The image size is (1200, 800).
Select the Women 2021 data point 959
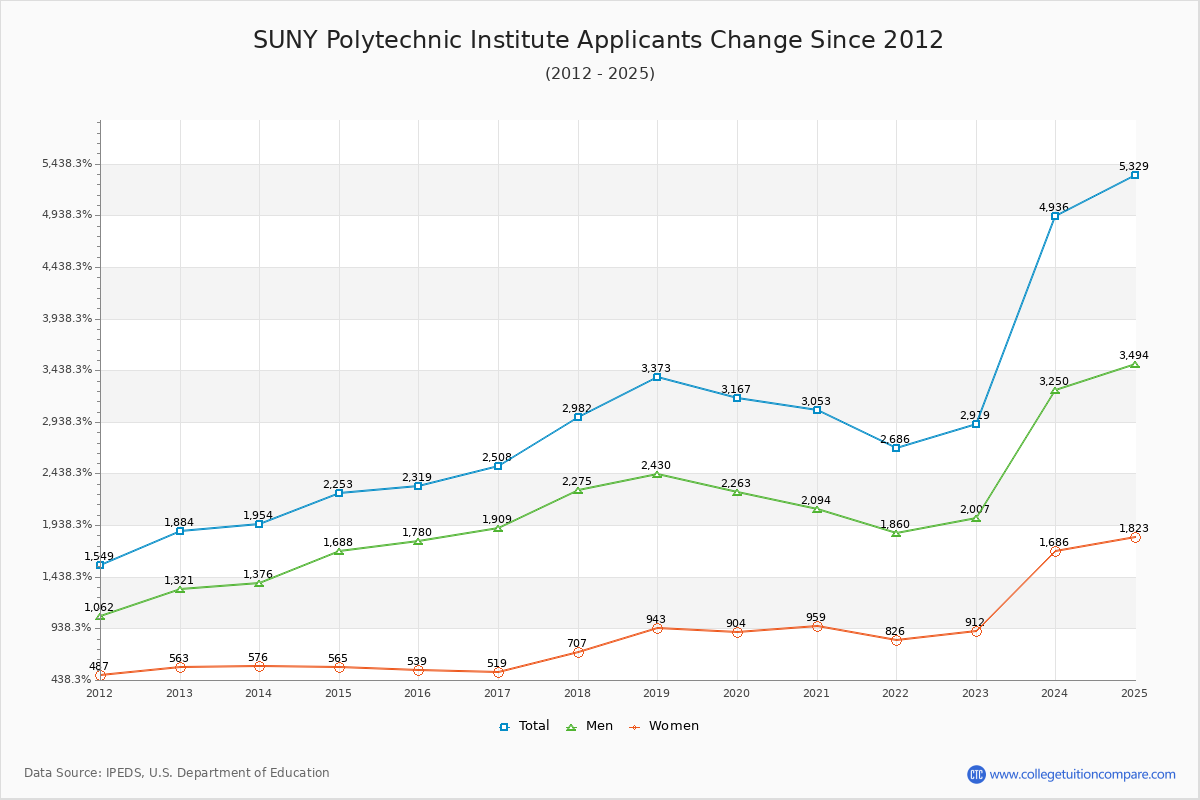coord(817,626)
